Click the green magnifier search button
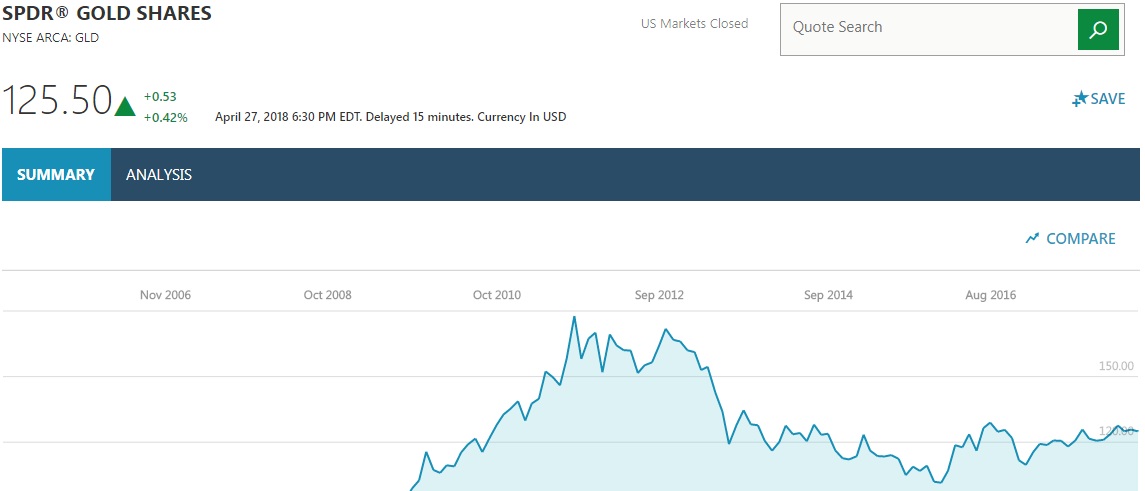1145x491 pixels. 1098,30
